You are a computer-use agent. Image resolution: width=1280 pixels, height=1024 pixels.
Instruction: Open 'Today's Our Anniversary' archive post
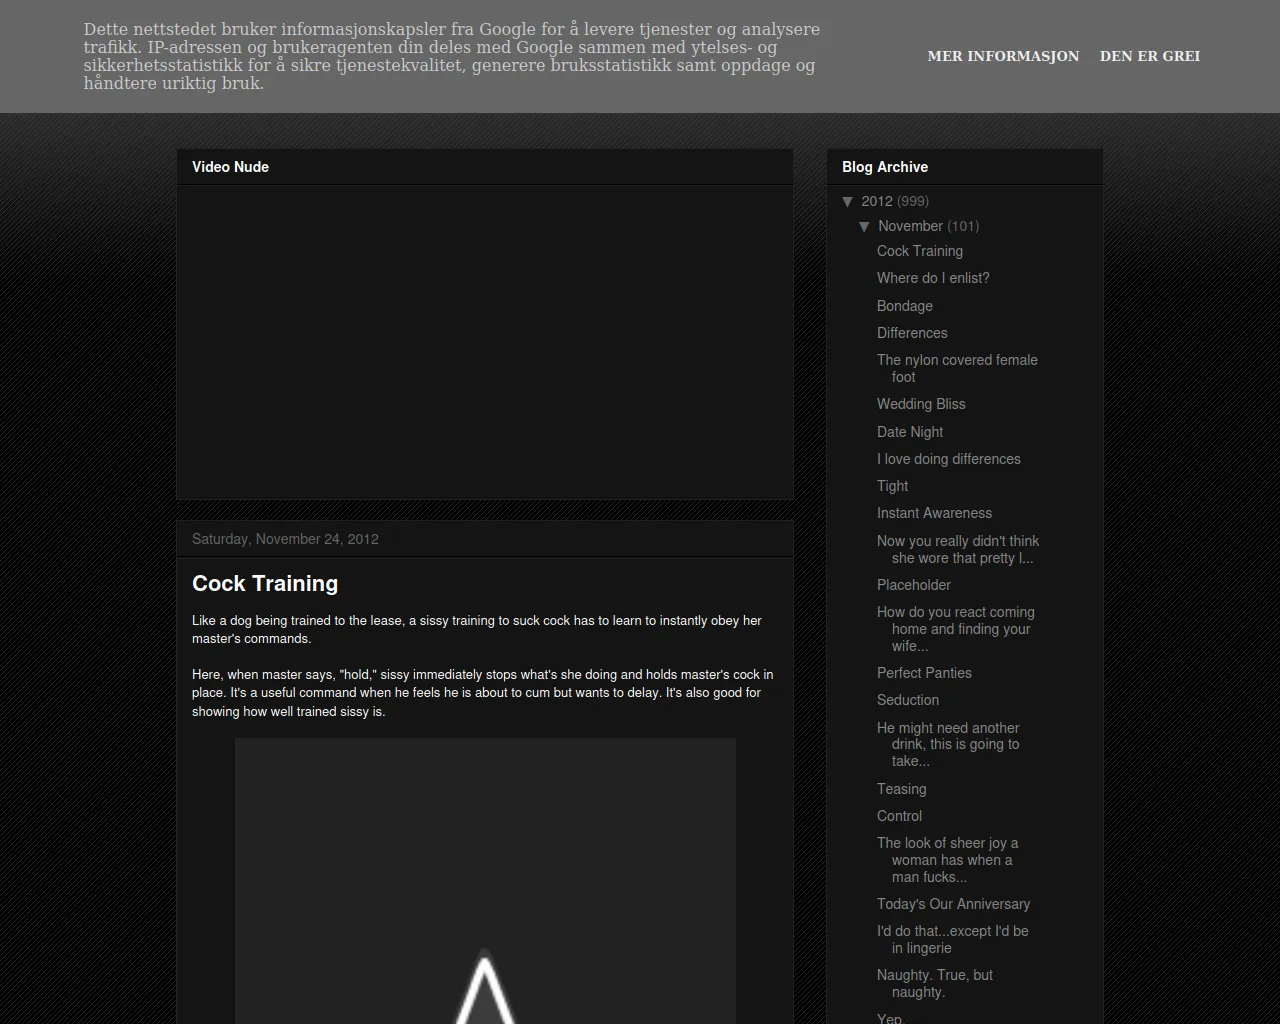coord(953,904)
